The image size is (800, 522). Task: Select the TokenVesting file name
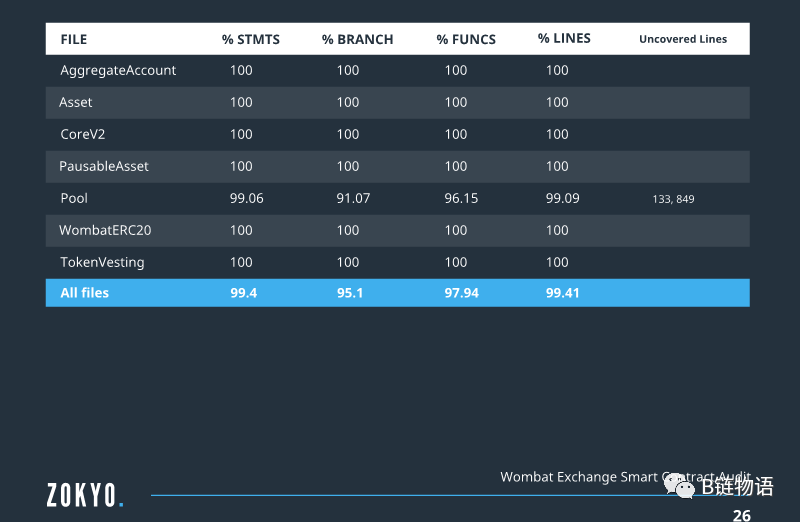pyautogui.click(x=102, y=262)
